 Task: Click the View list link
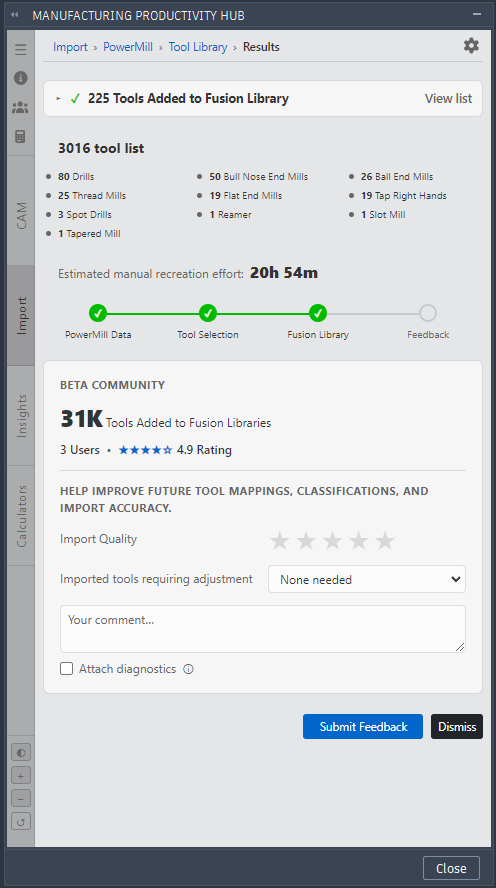point(448,99)
